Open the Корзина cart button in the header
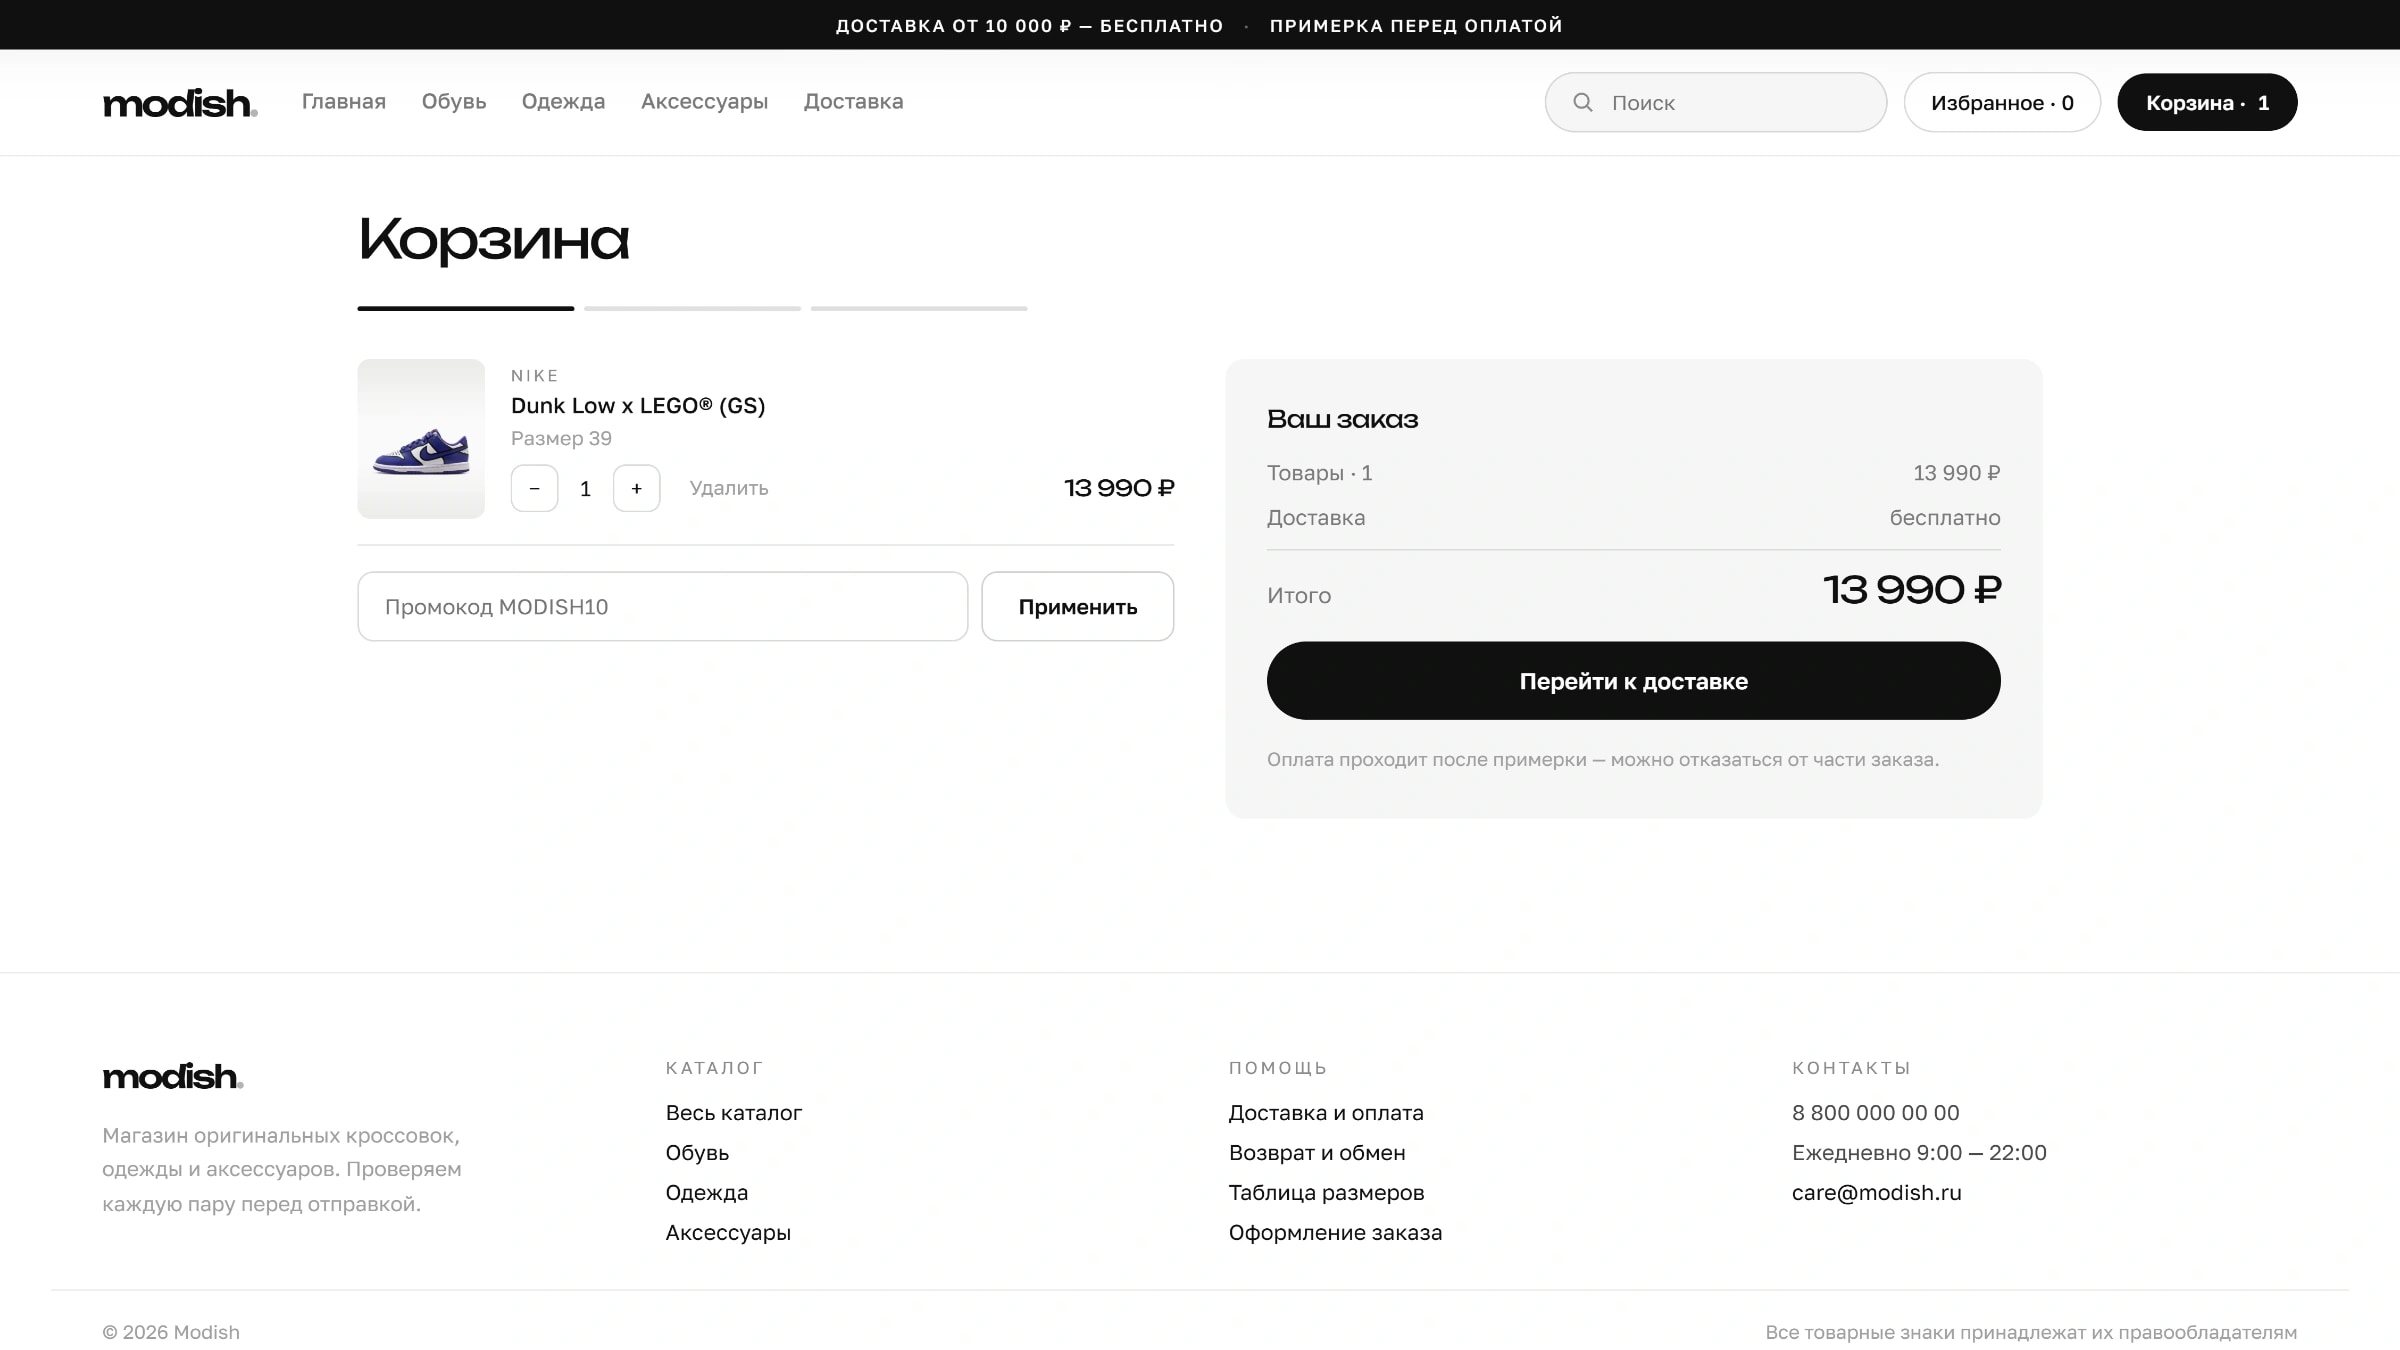2400x1350 pixels. (2207, 102)
